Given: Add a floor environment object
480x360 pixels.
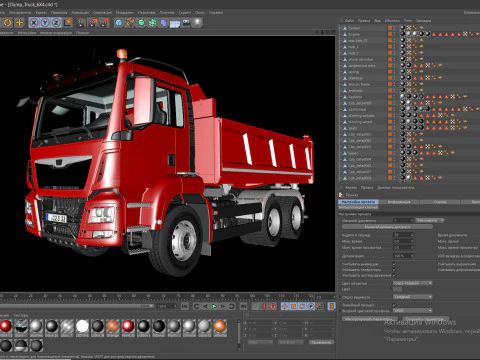Looking at the screenshot, I should click(x=175, y=23).
